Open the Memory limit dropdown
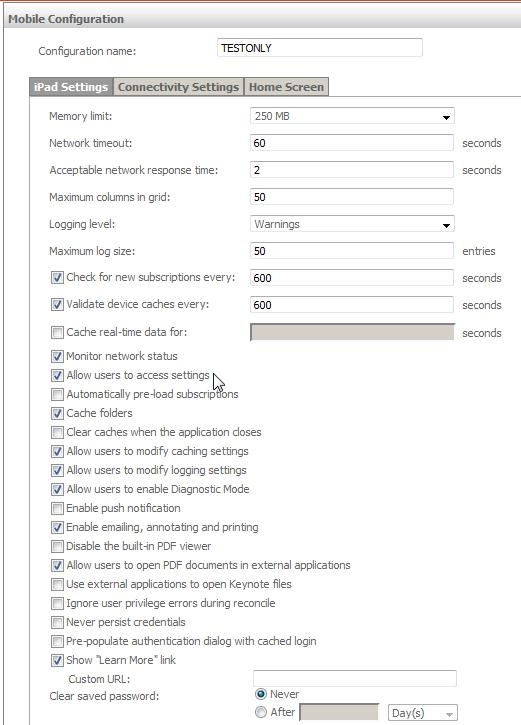 pyautogui.click(x=352, y=116)
